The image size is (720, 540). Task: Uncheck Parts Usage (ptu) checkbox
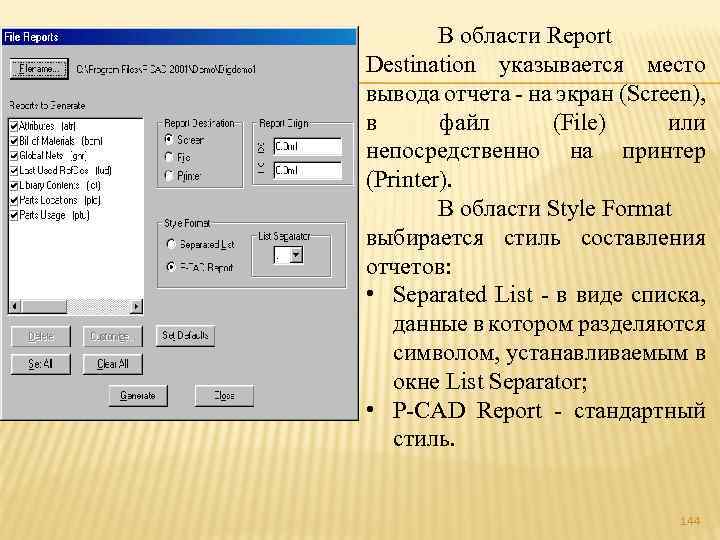coord(14,215)
